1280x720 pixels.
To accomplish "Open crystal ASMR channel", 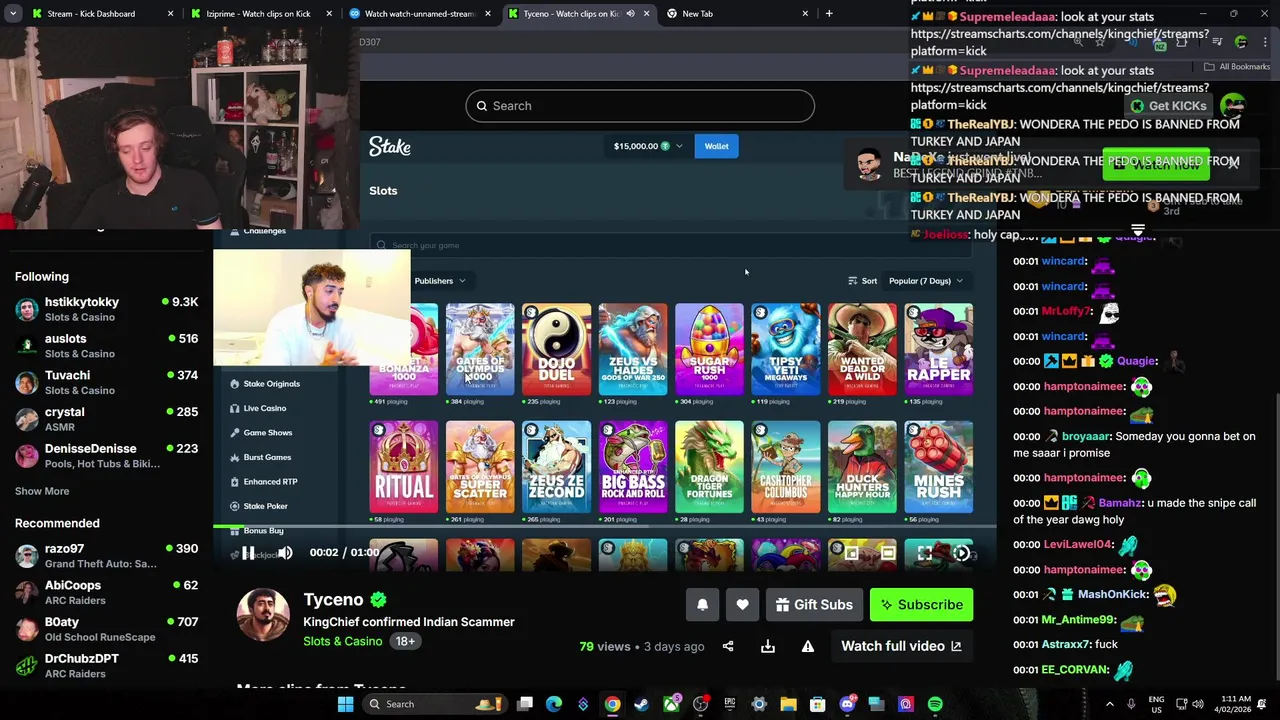I will (x=106, y=419).
